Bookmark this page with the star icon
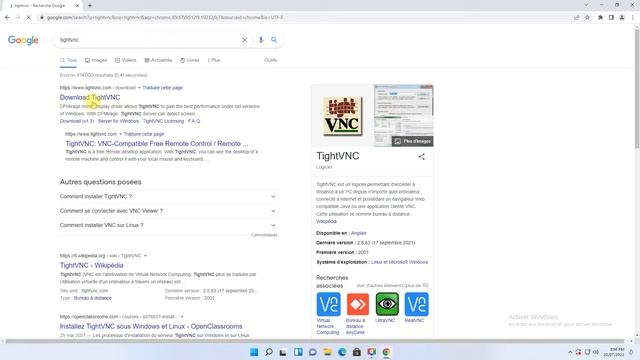This screenshot has height=360, width=640. 587,18
